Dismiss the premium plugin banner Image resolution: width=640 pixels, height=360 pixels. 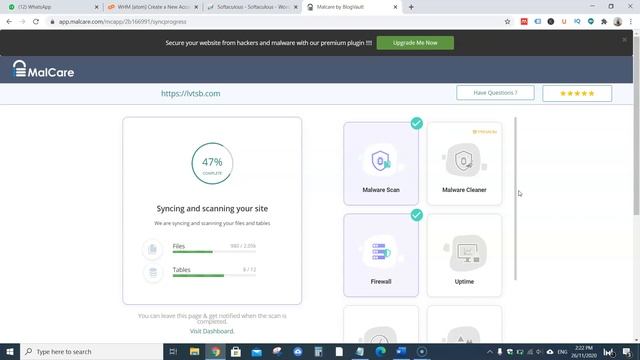coord(624,40)
